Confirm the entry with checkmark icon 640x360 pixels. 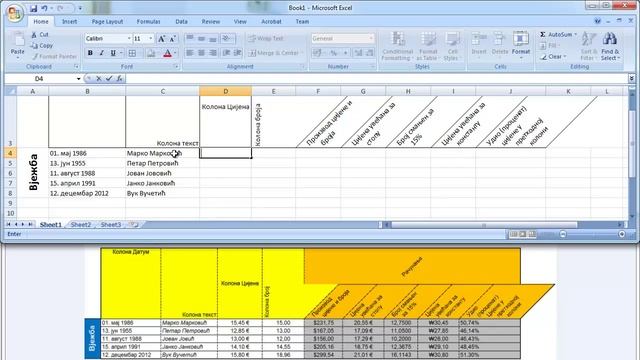coord(109,78)
